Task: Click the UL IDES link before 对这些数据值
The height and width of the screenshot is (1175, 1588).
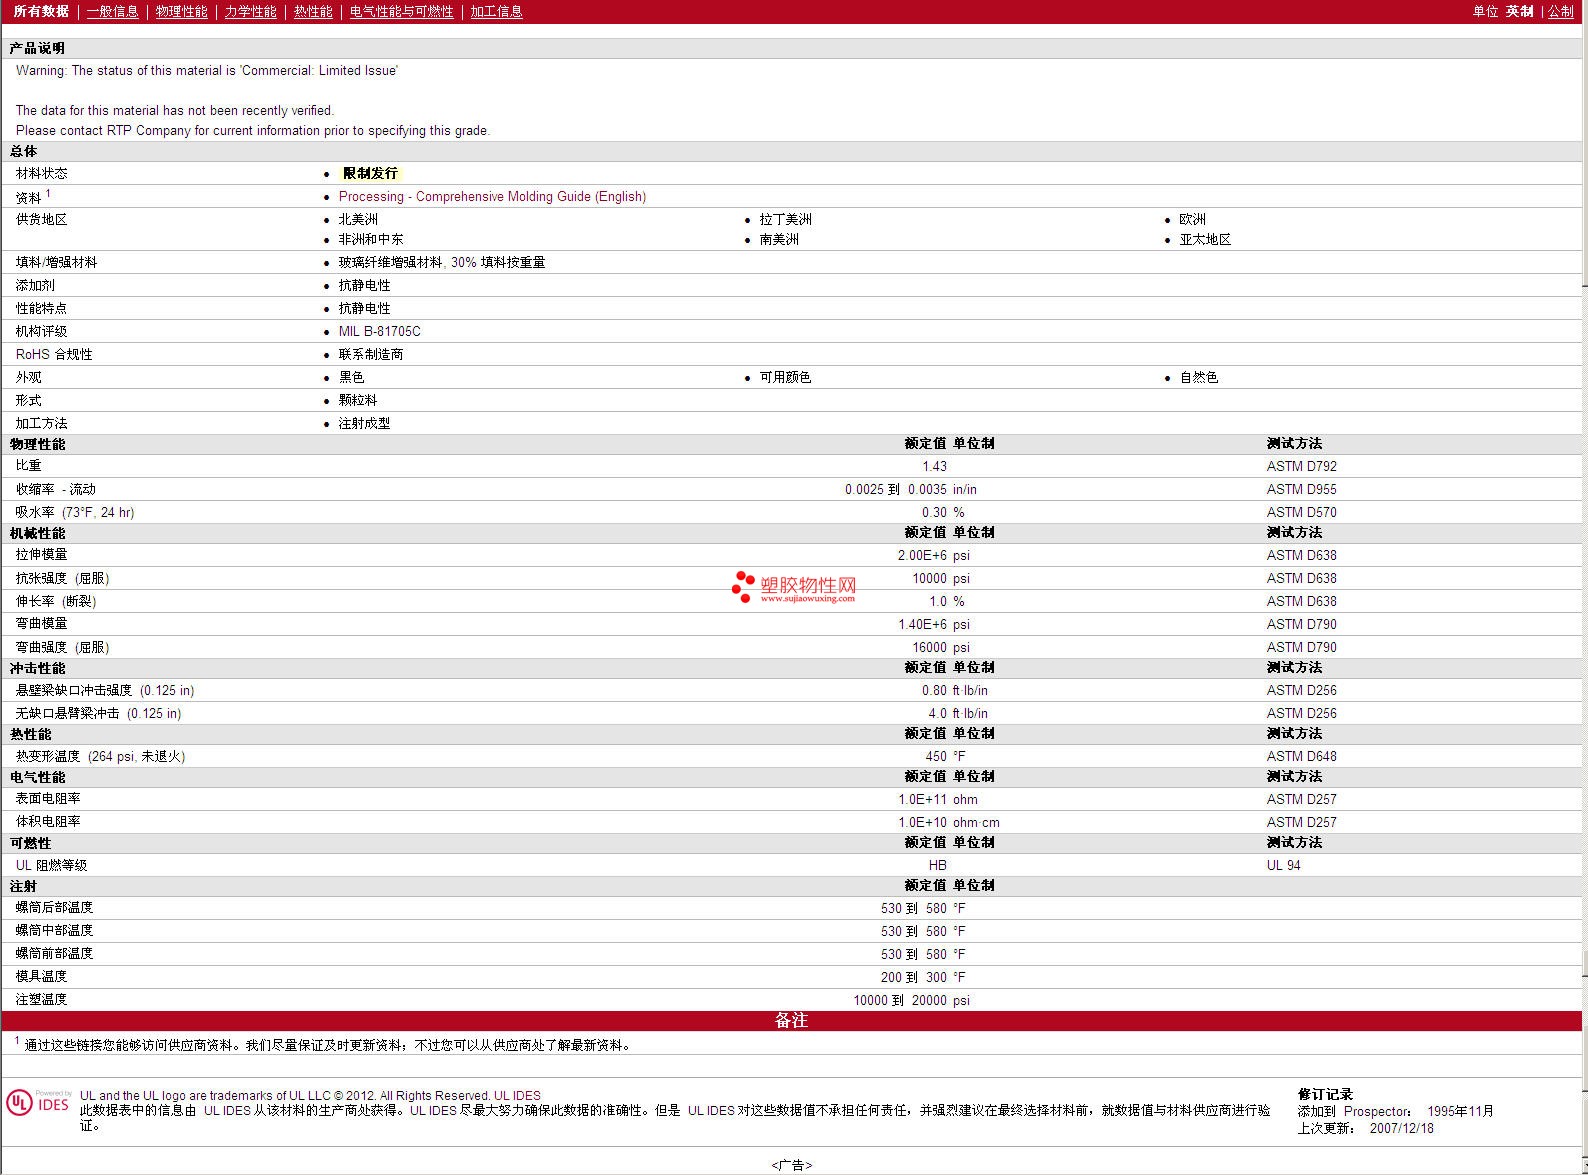Action: (710, 1111)
